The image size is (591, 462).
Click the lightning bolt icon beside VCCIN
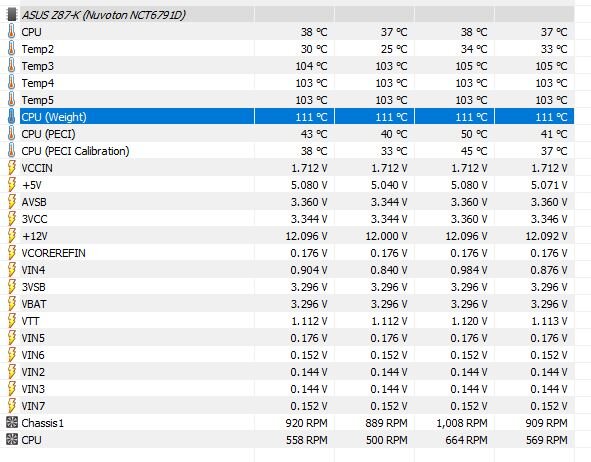12,168
